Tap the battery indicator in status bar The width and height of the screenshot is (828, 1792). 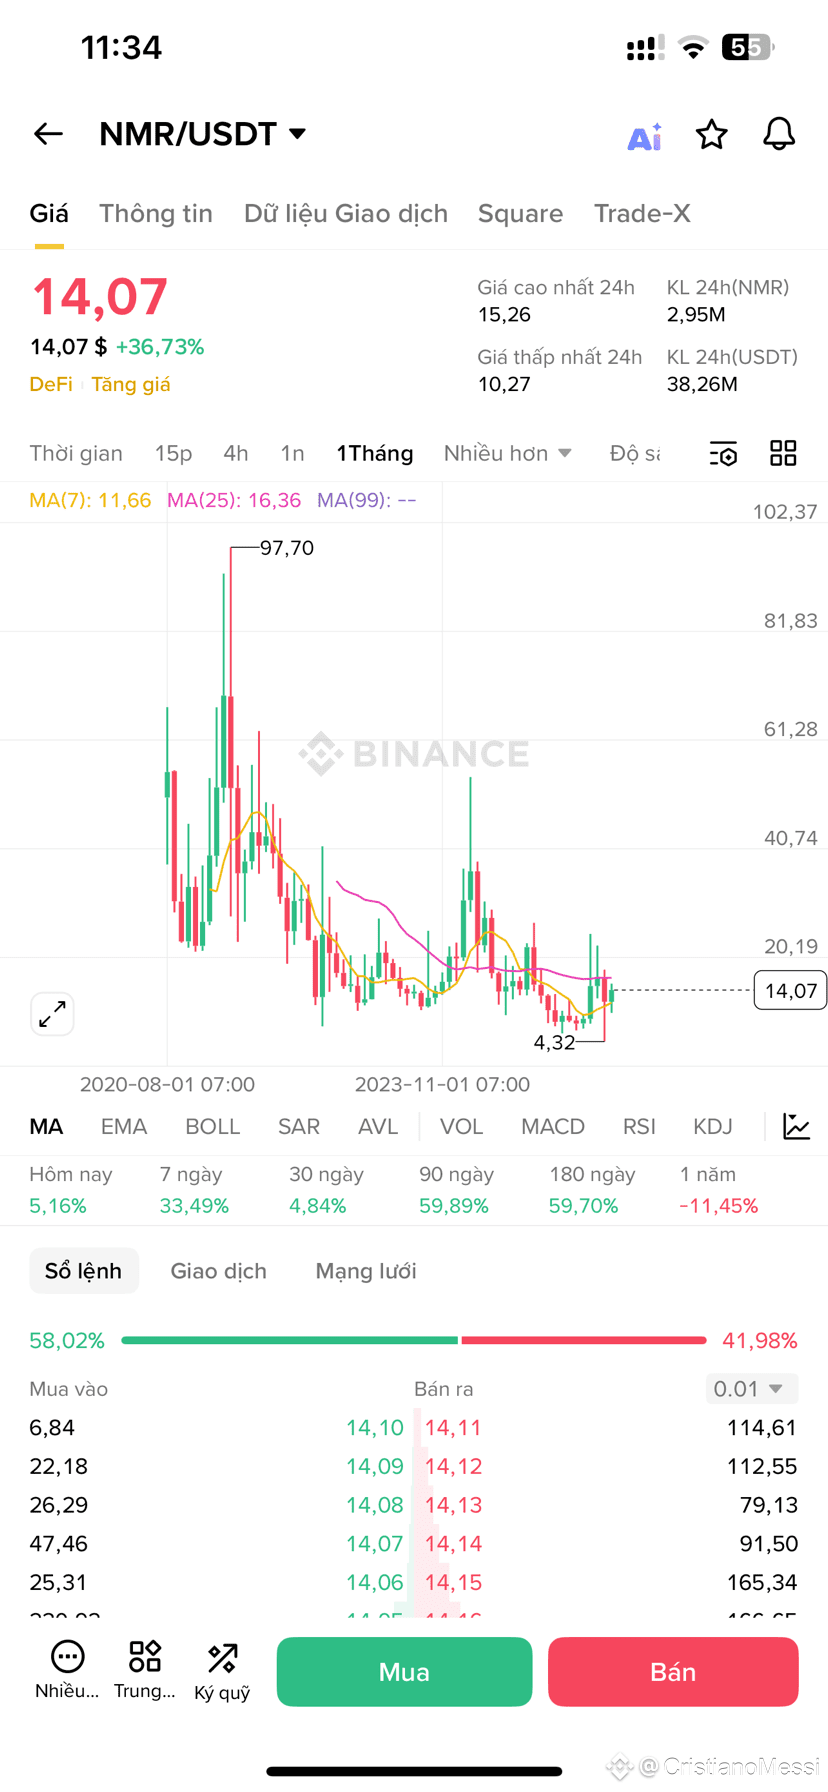pos(748,47)
